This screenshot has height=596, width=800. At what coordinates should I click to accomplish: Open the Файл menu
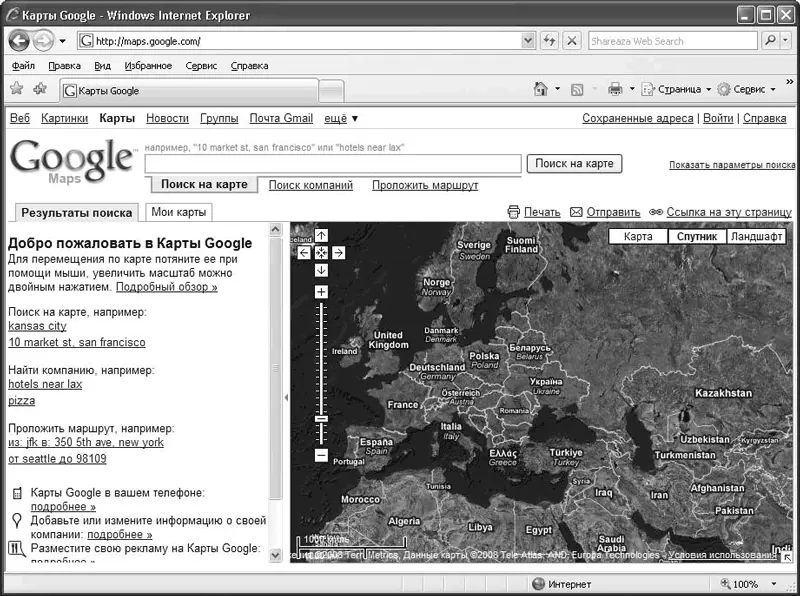coord(23,66)
